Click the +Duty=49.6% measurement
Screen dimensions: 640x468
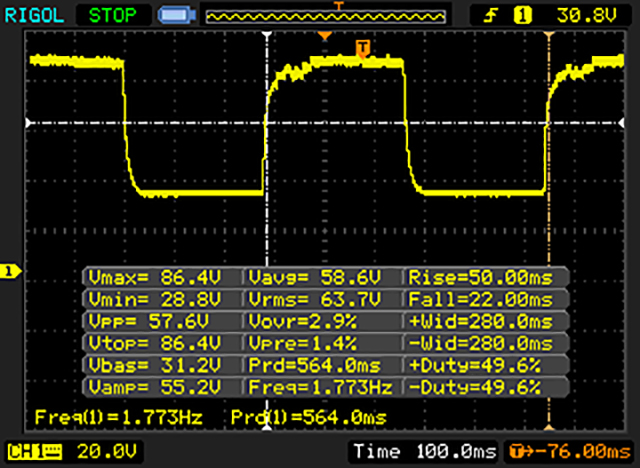[475, 365]
